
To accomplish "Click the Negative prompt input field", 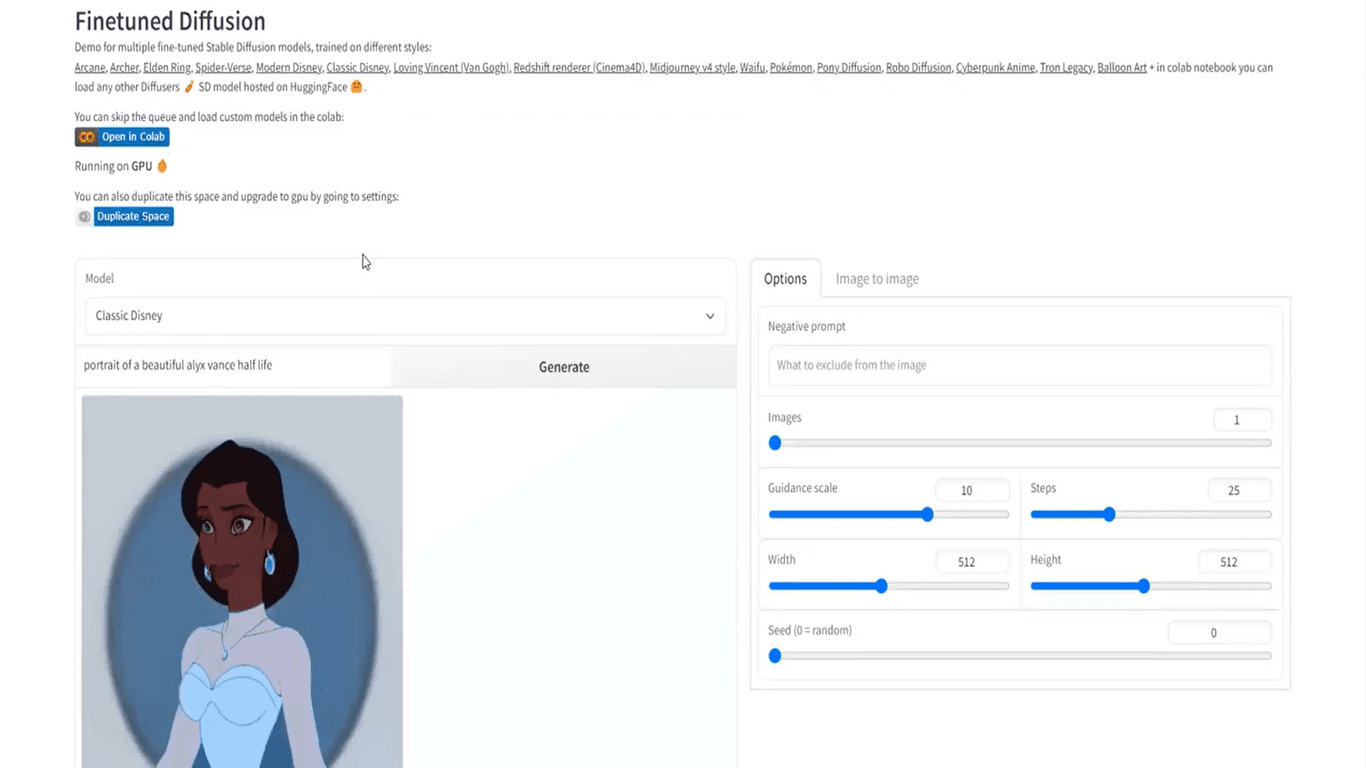I will coord(1019,366).
